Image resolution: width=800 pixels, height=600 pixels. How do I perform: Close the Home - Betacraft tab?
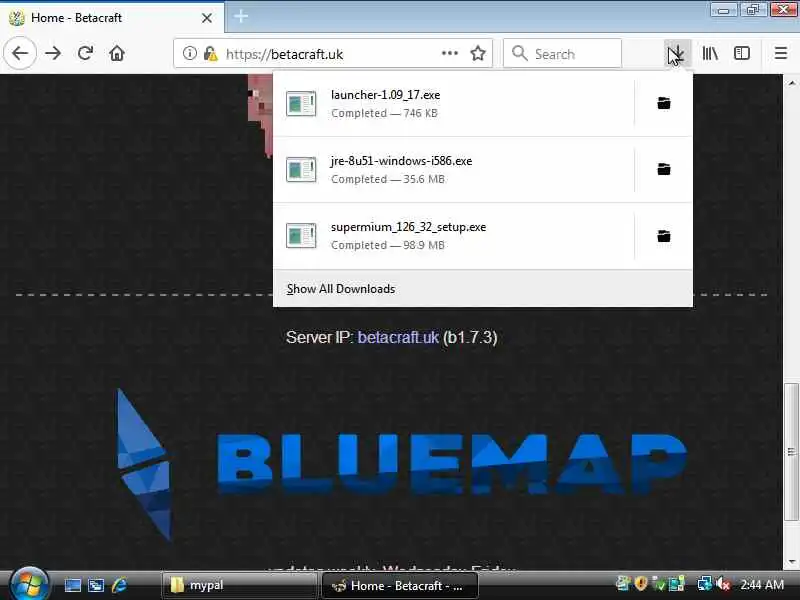pyautogui.click(x=207, y=18)
